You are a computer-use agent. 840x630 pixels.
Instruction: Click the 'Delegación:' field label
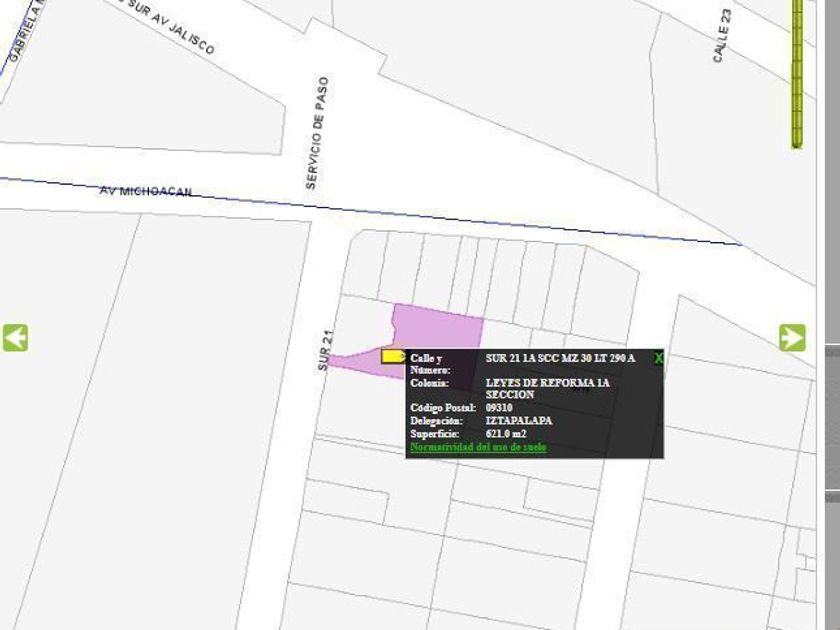tap(436, 421)
